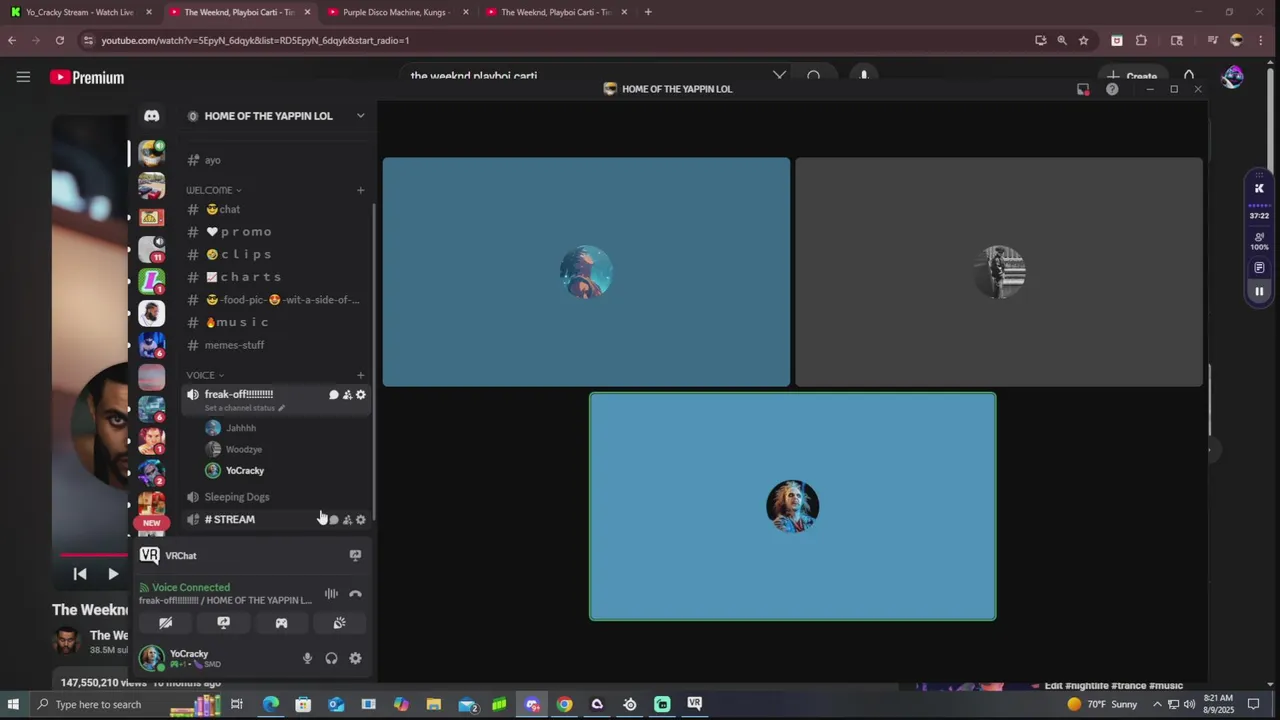Open Chrome three-dot menu
The width and height of the screenshot is (1280, 720).
(1262, 40)
